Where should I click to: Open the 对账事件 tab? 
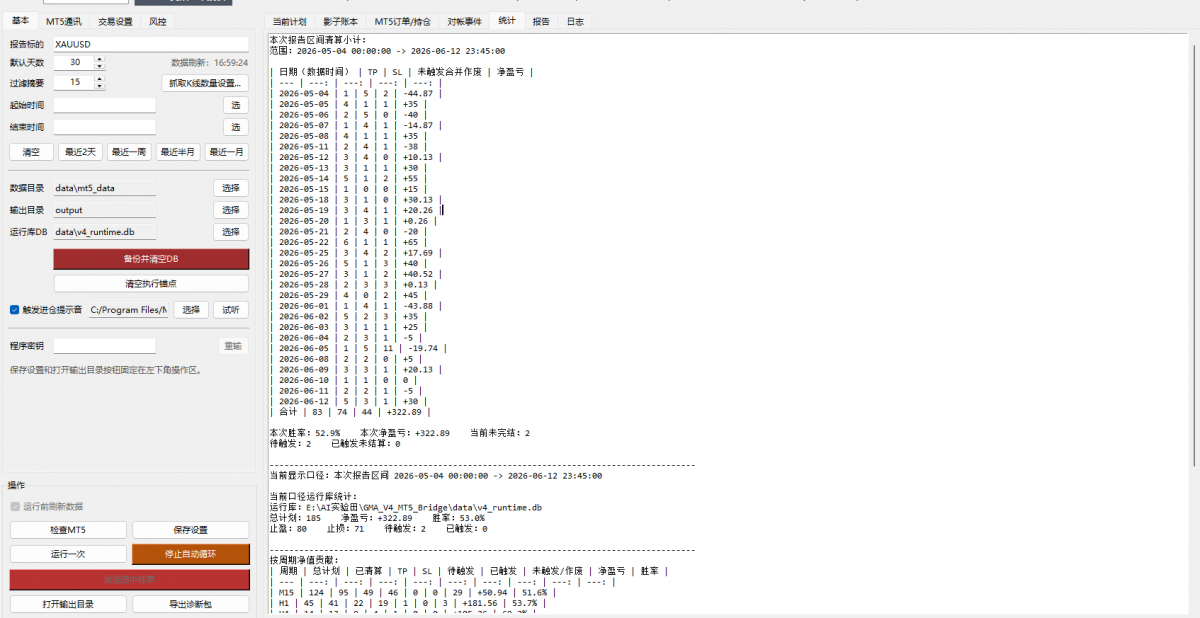pyautogui.click(x=464, y=21)
